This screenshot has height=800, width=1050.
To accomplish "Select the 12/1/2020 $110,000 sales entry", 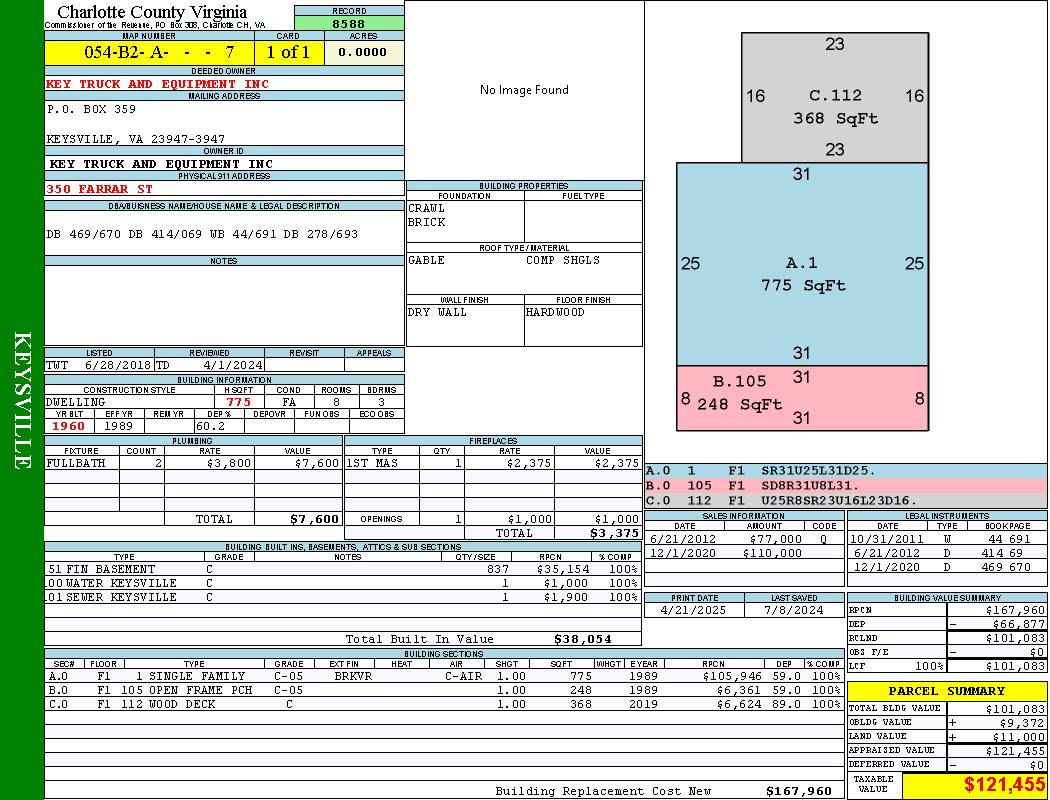I will tap(743, 553).
